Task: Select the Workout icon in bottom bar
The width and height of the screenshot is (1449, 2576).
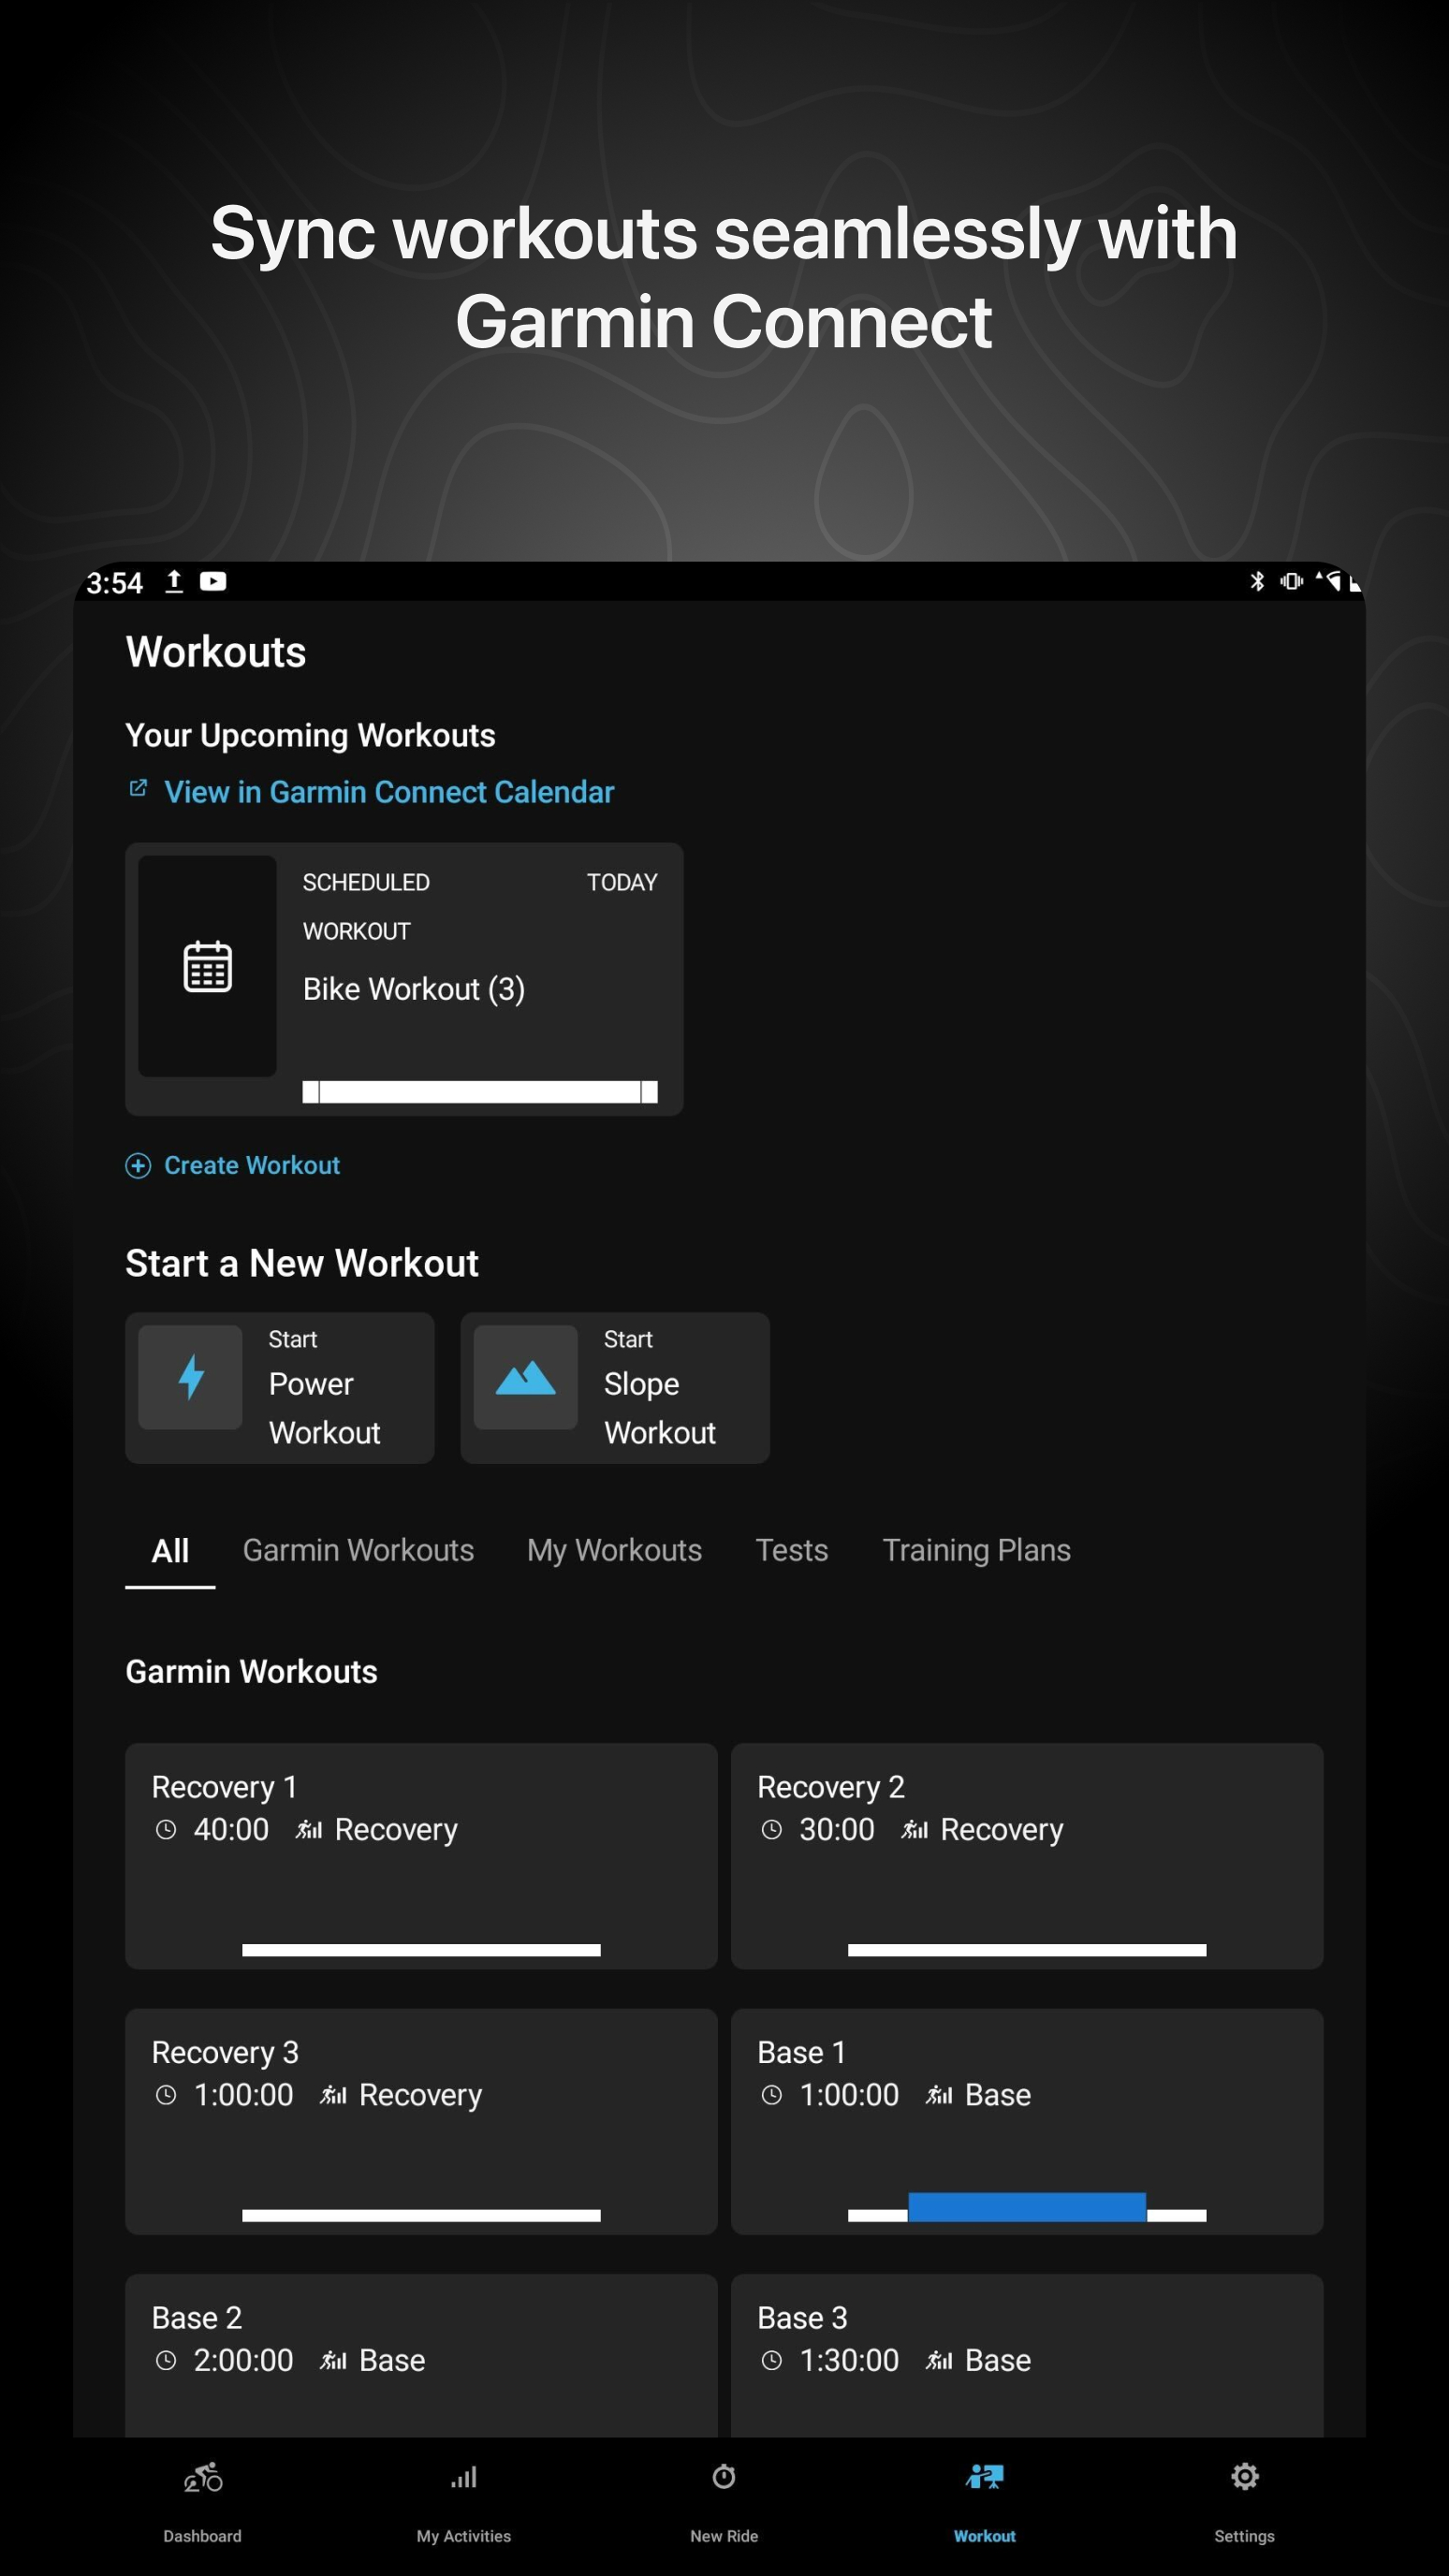Action: pos(984,2476)
